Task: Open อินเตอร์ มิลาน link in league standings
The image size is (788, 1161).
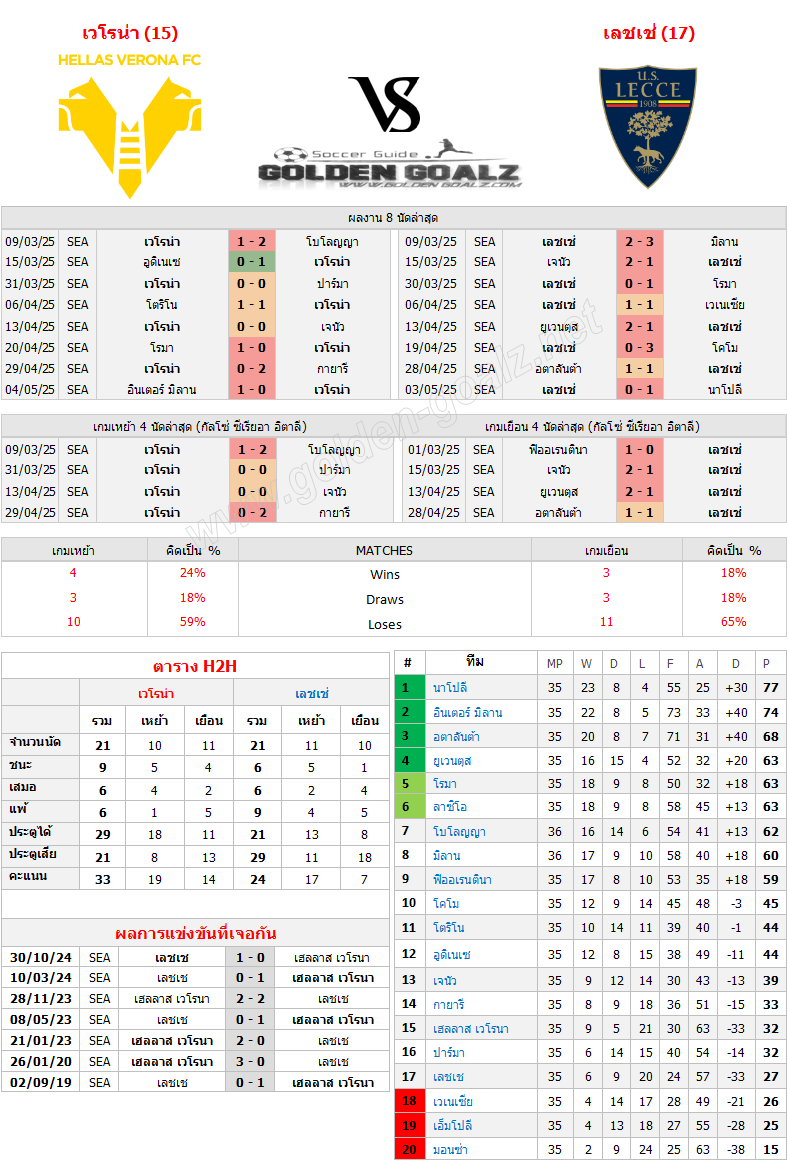Action: (468, 712)
